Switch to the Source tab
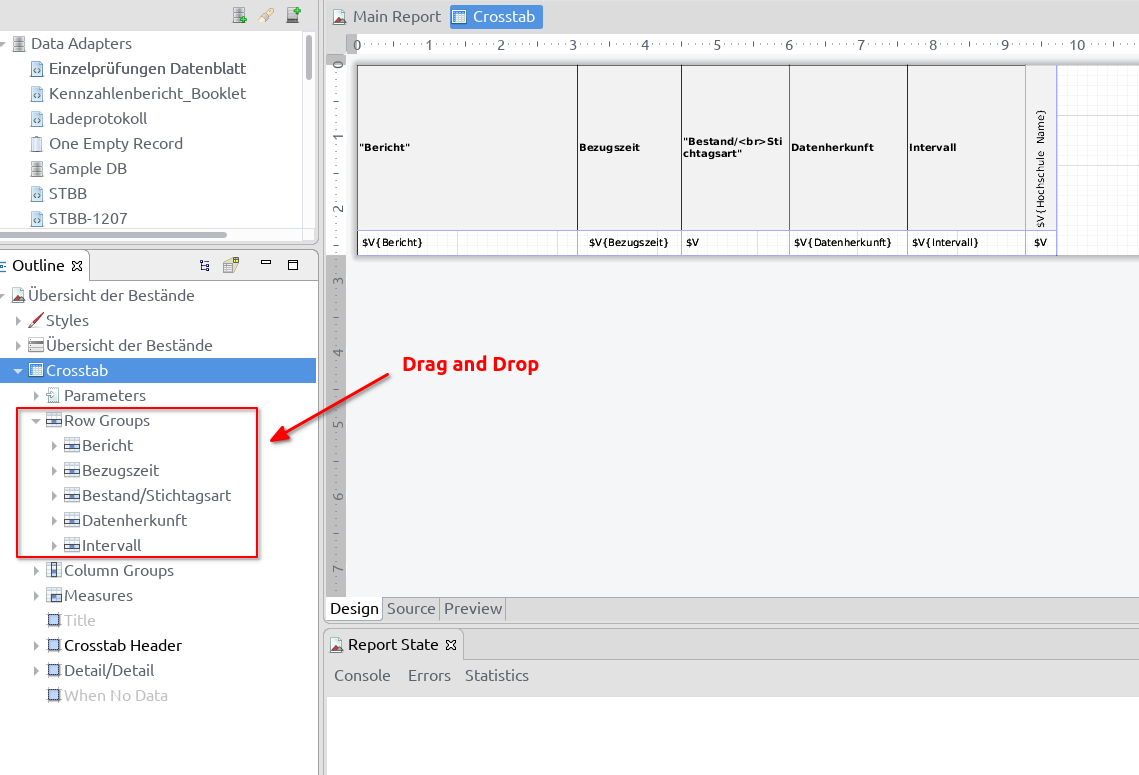1139x775 pixels. tap(411, 609)
